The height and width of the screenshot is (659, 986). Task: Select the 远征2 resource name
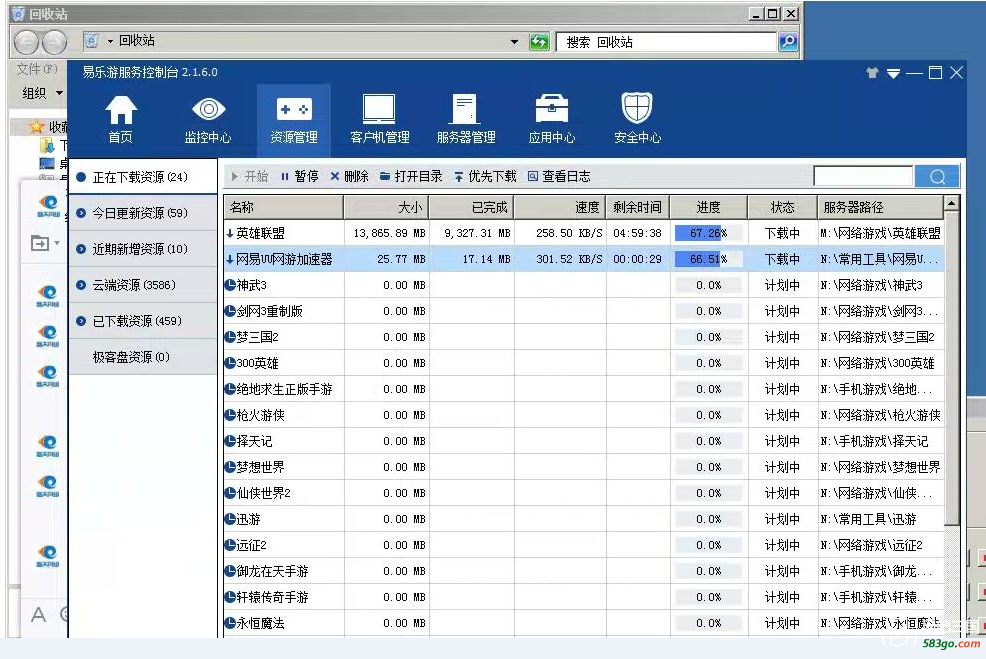point(252,545)
